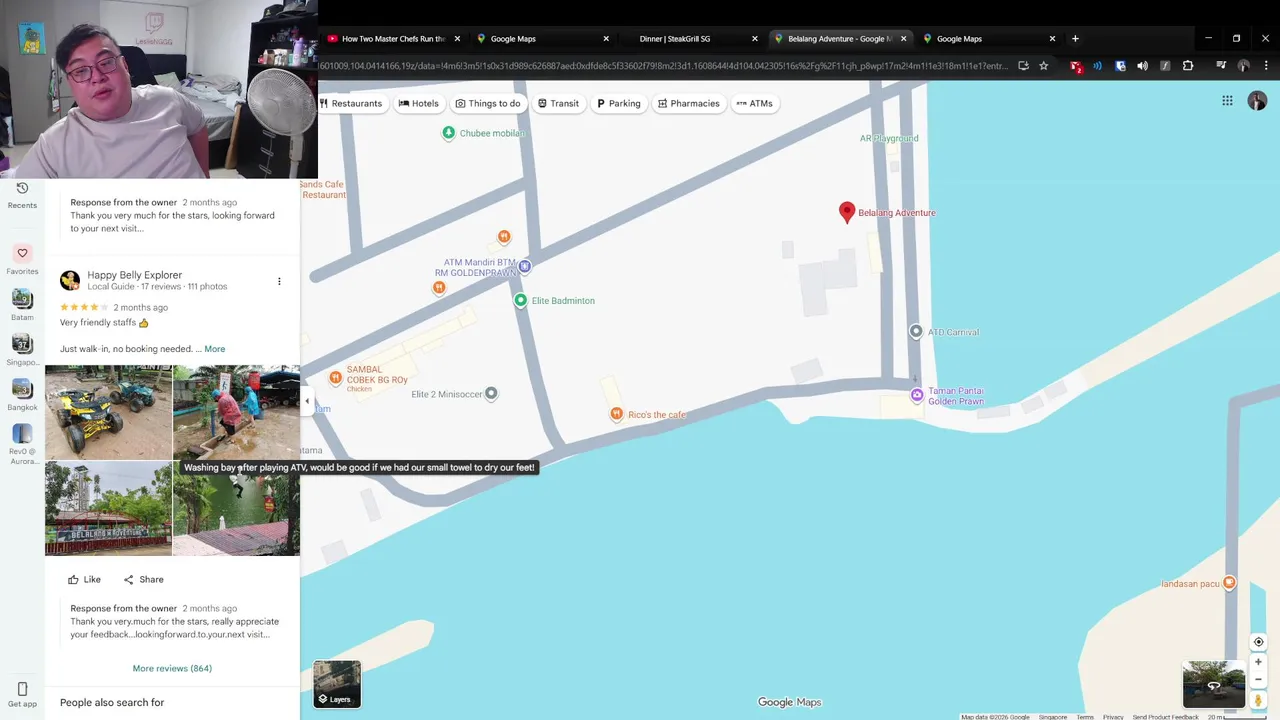Select the landasan pacu marker
This screenshot has width=1280, height=720.
1229,583
